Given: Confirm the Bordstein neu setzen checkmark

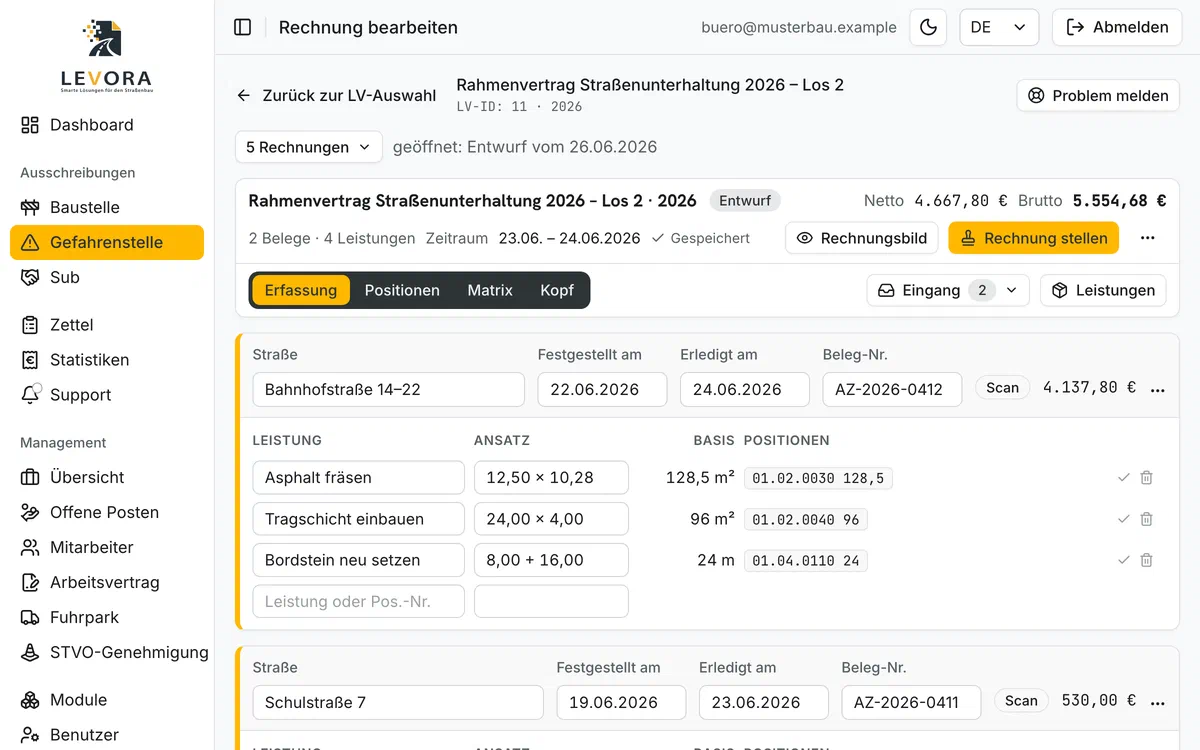Looking at the screenshot, I should (1123, 560).
